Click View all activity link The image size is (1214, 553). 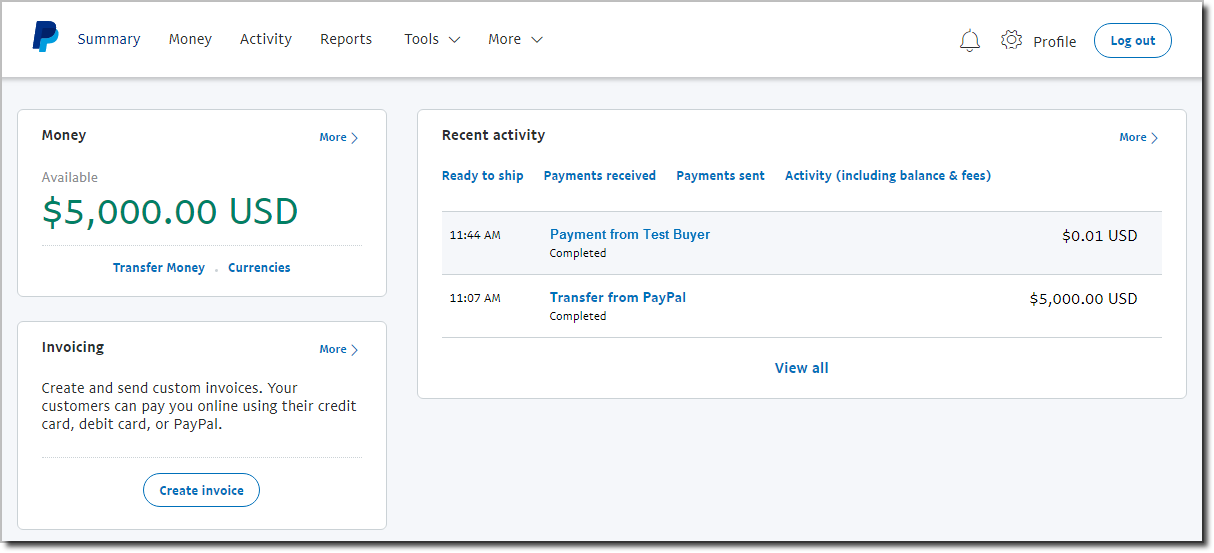click(801, 368)
